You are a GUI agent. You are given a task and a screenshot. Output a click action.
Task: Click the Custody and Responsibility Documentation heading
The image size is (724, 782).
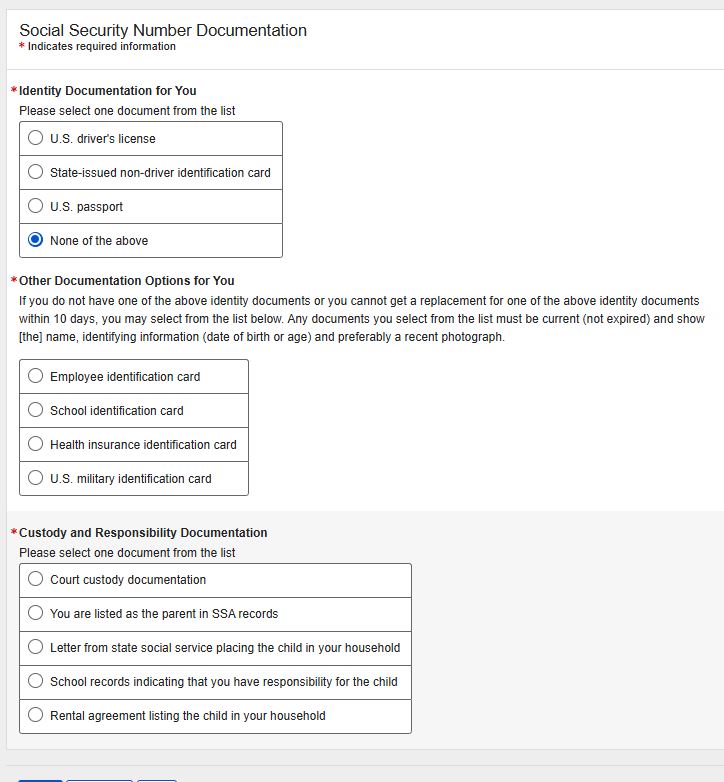click(x=143, y=533)
